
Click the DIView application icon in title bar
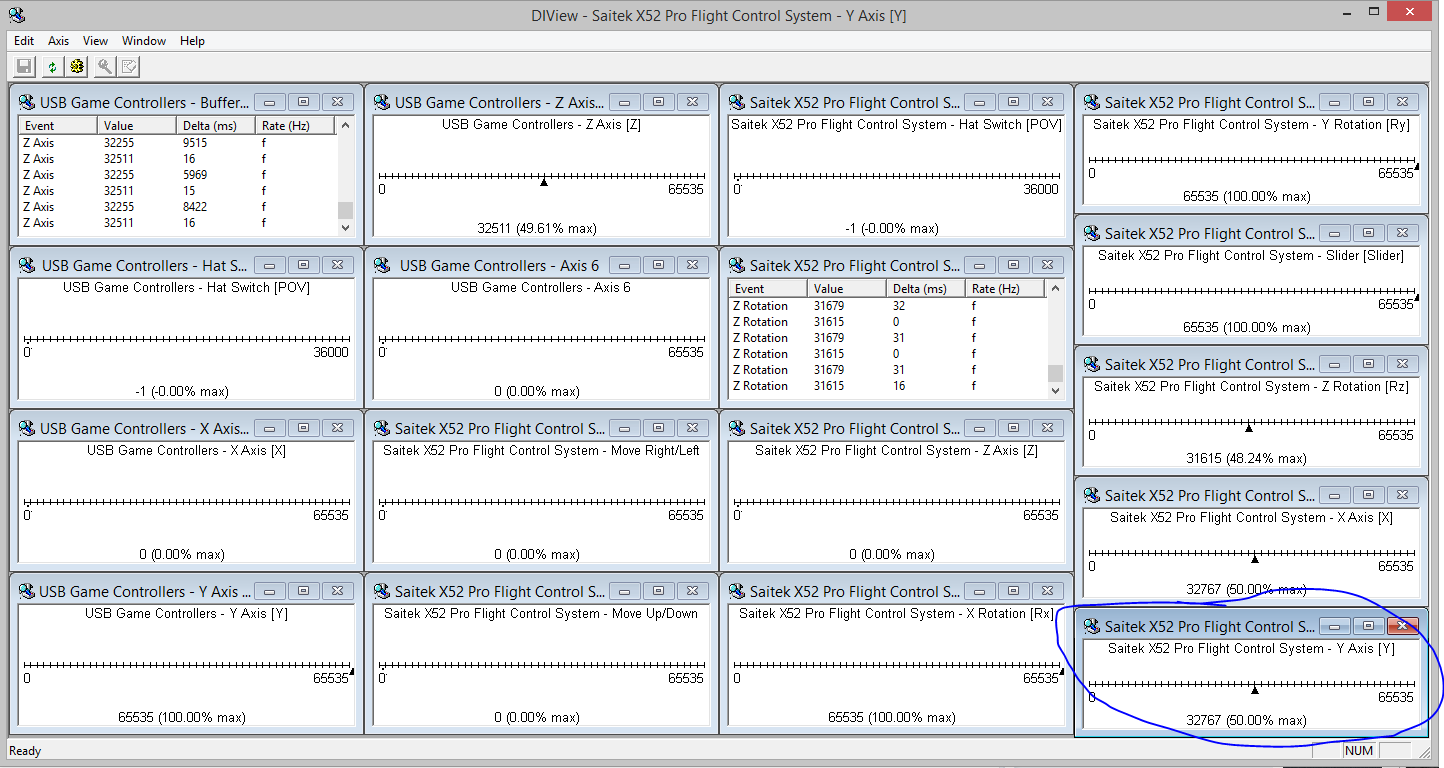[17, 14]
